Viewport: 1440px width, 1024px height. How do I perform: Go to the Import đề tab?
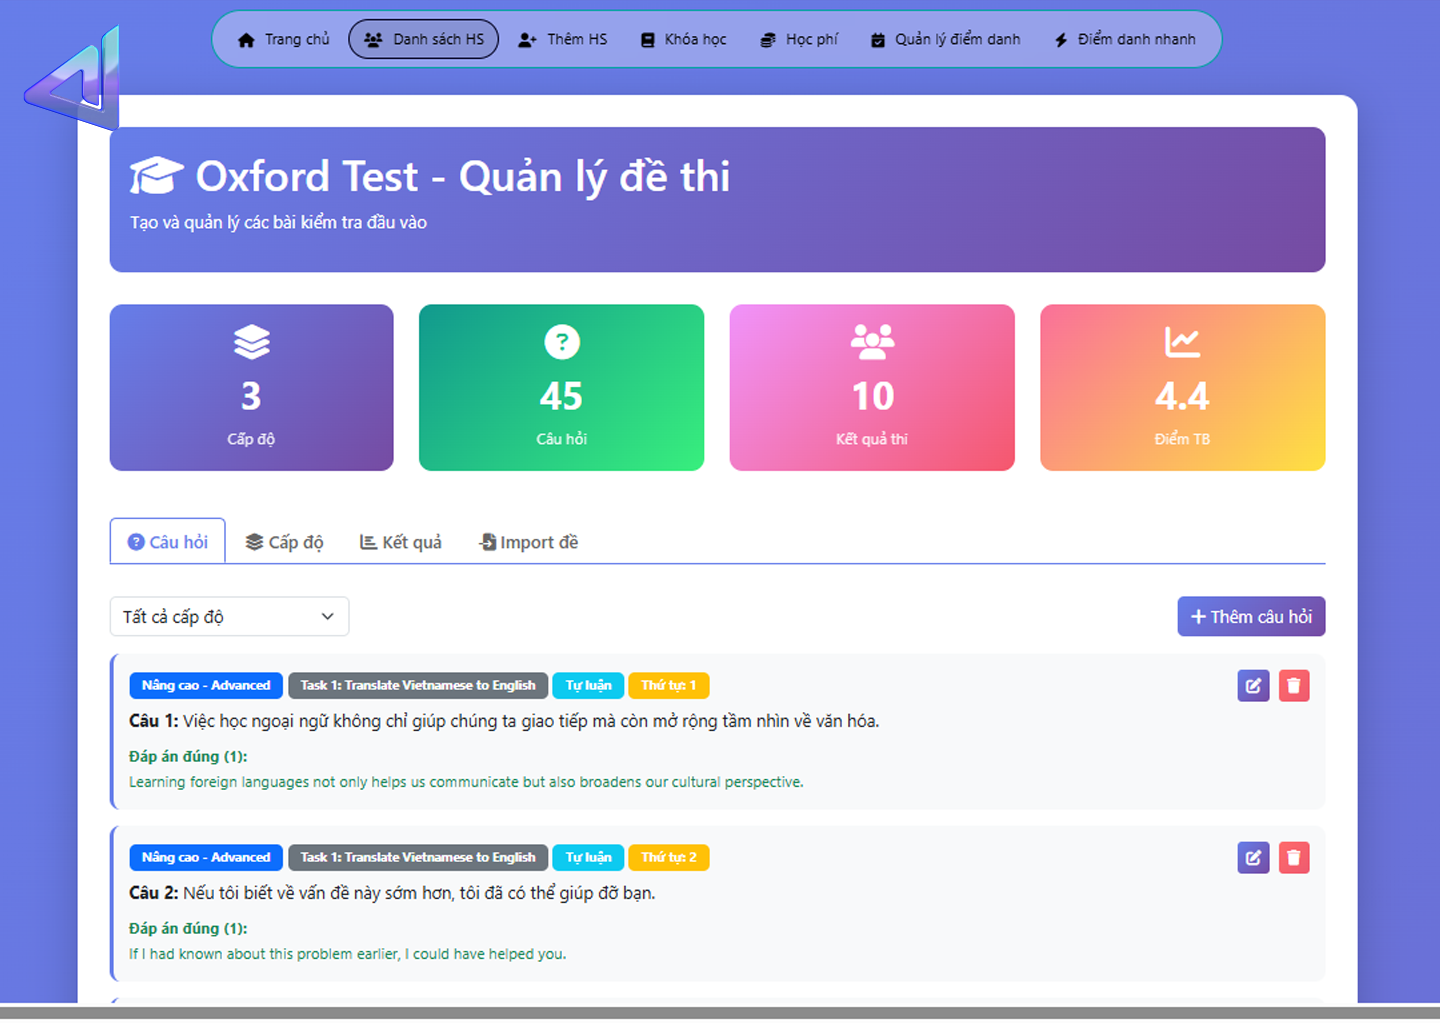click(x=529, y=542)
